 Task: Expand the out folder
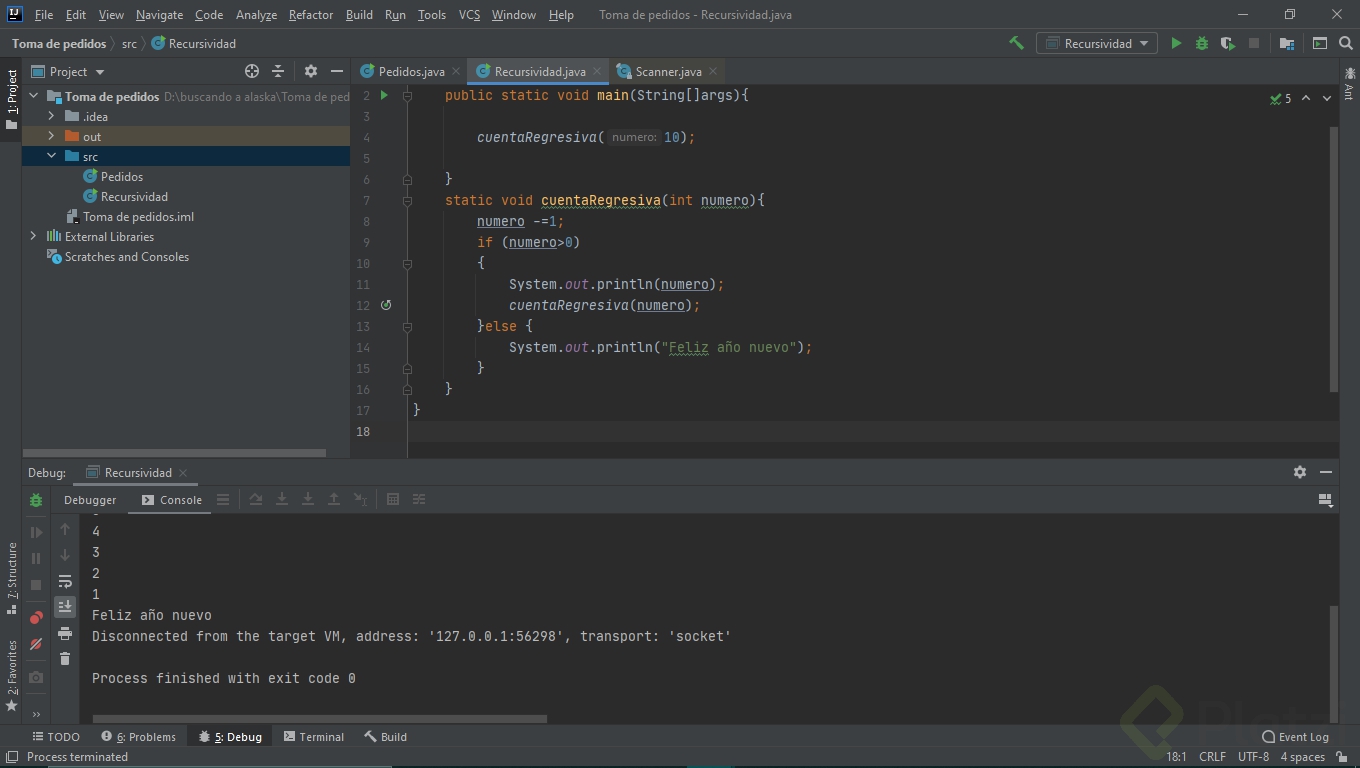tap(51, 136)
